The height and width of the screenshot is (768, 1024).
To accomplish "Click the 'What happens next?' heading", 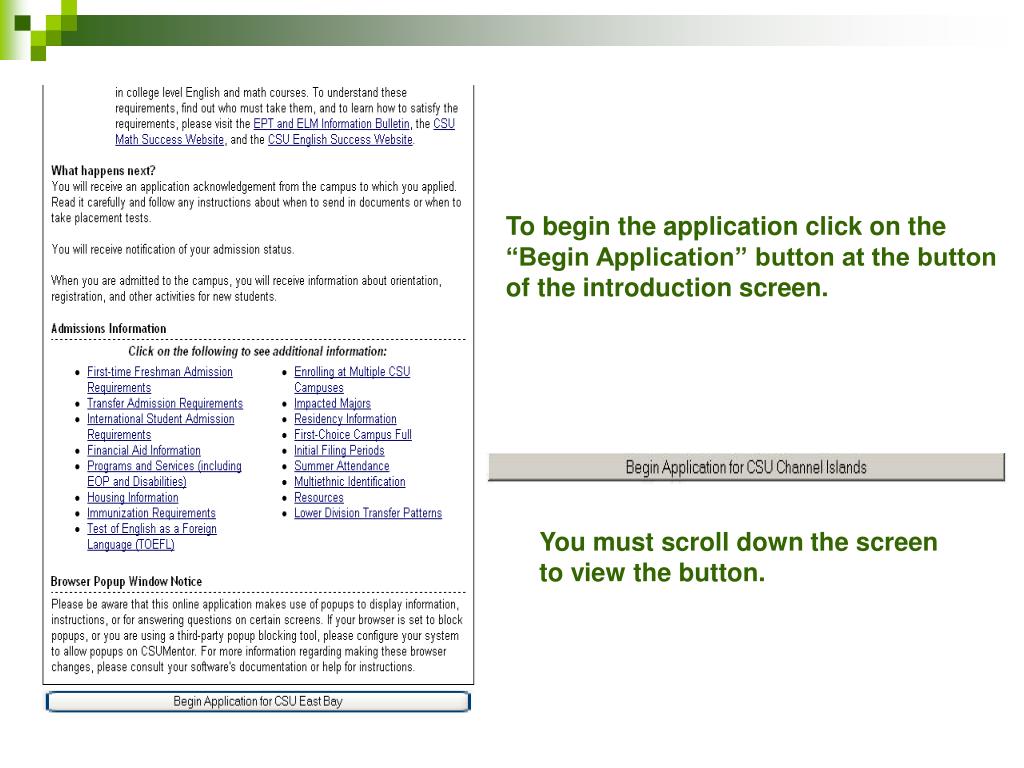I will pyautogui.click(x=103, y=170).
